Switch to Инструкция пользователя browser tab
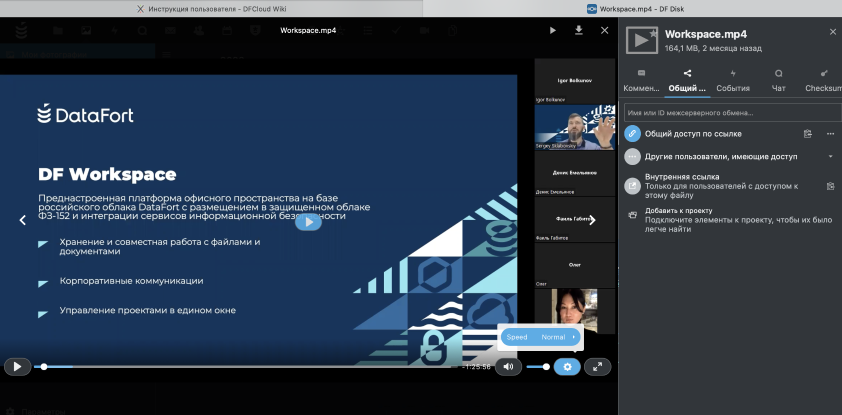 point(212,9)
